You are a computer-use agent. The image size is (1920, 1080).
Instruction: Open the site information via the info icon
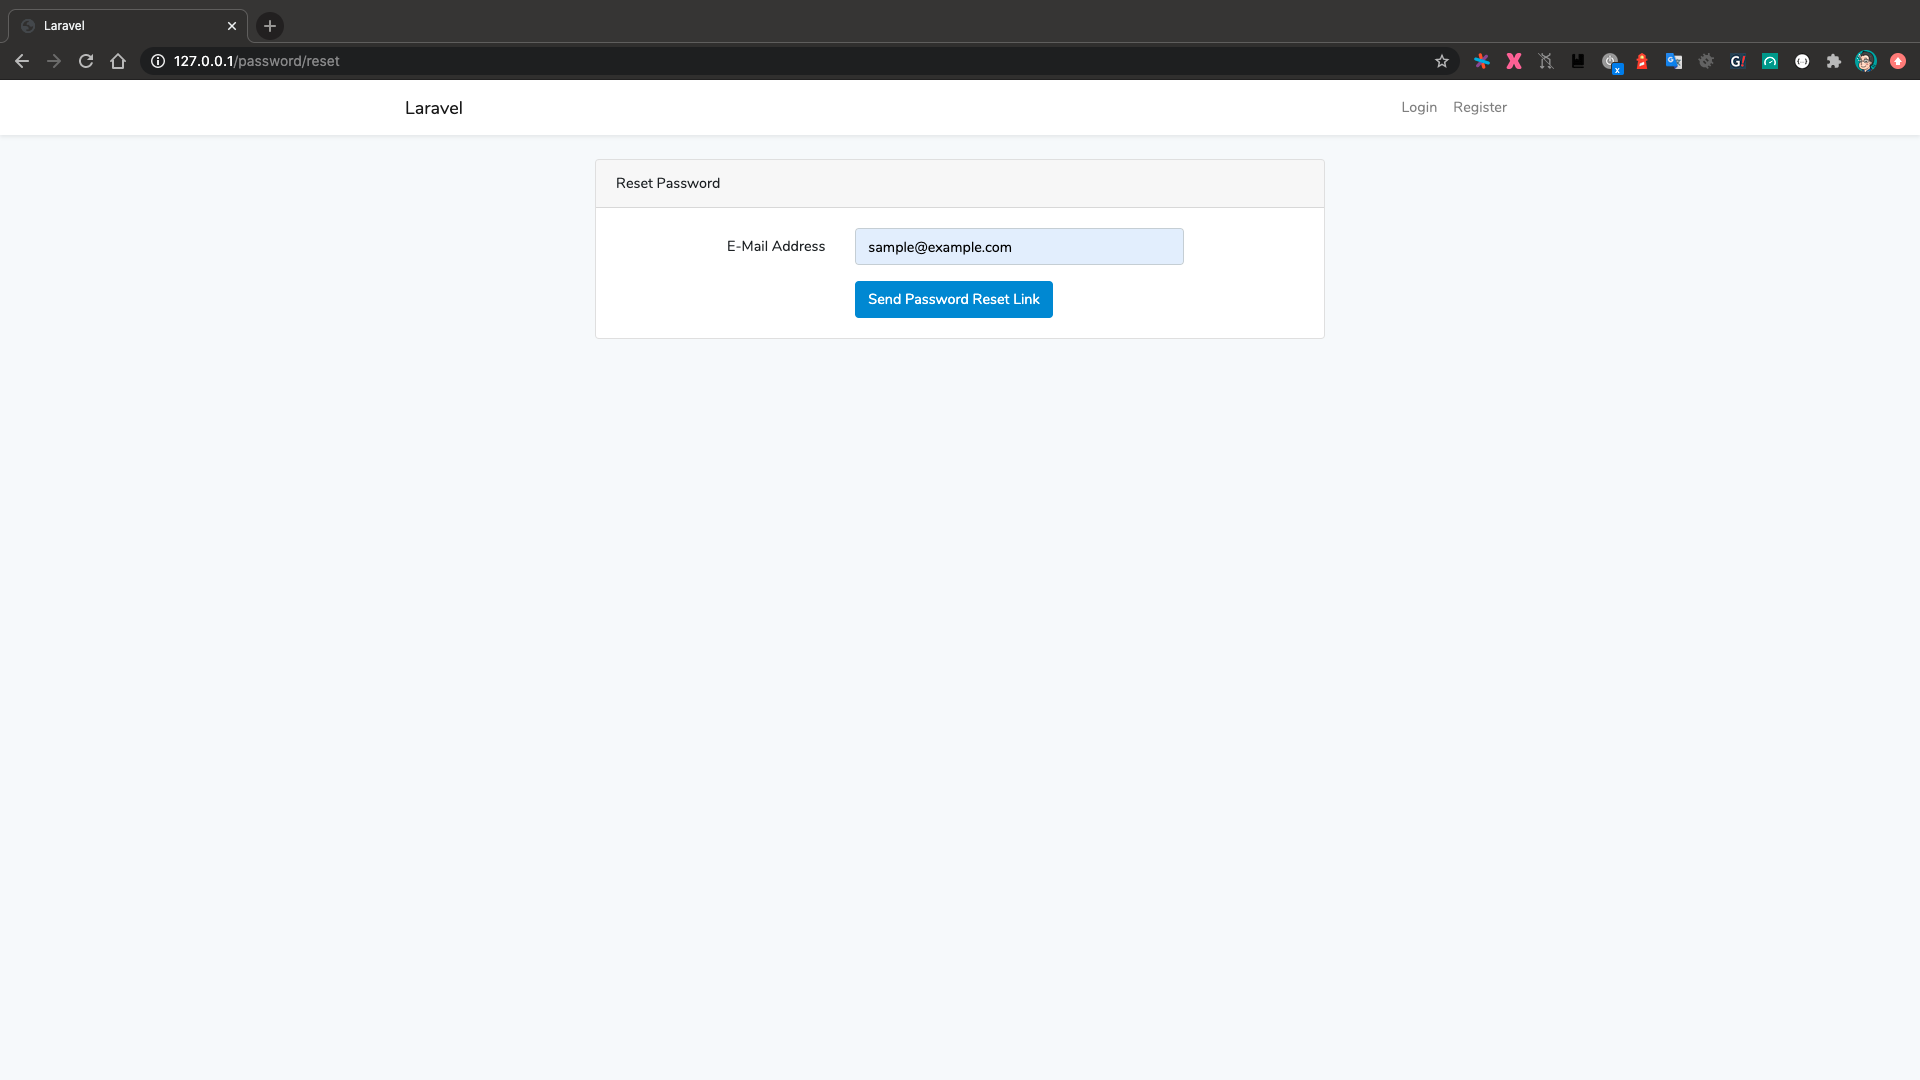tap(156, 61)
